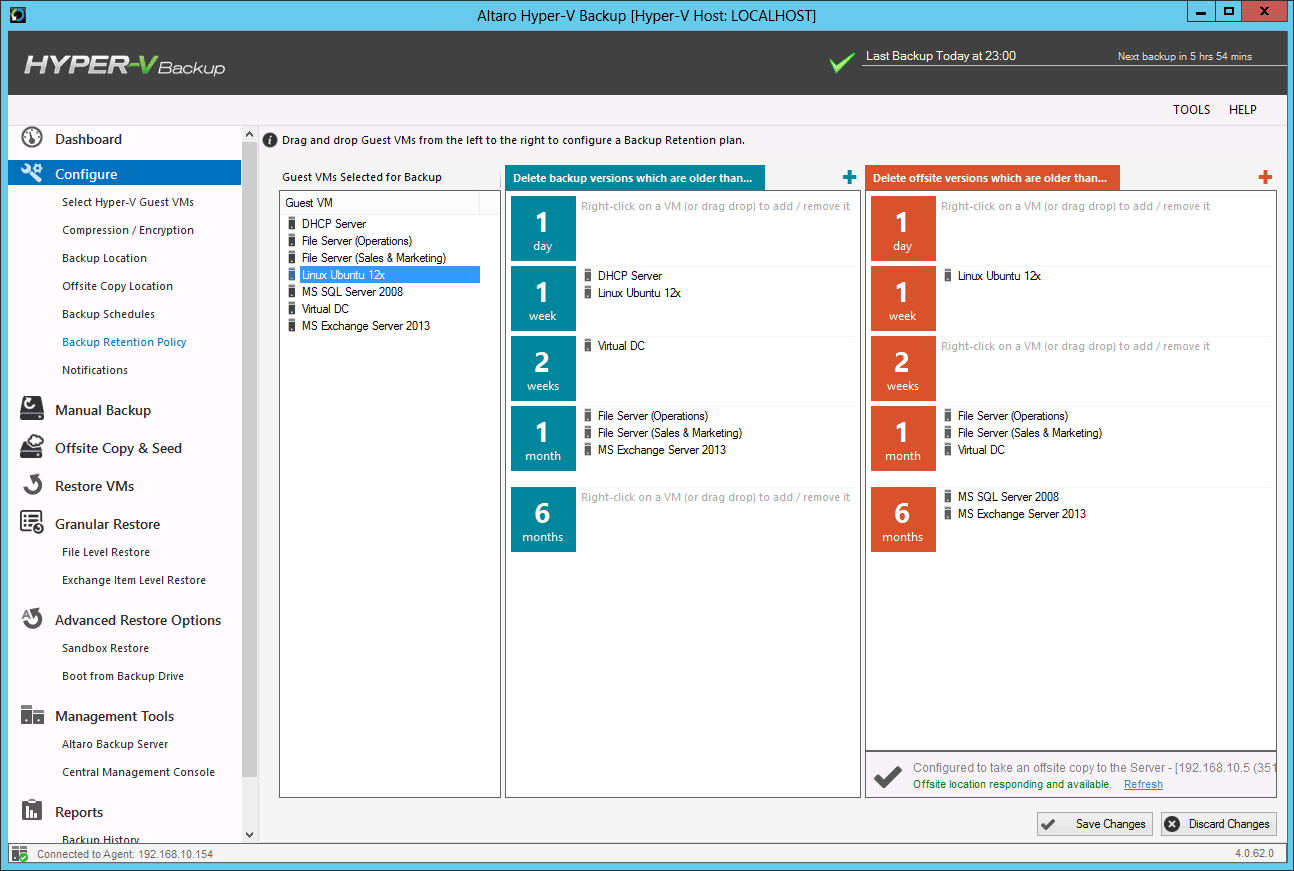This screenshot has height=871, width=1294.
Task: Click Virtual DC in offsite 1 month row
Action: click(981, 450)
